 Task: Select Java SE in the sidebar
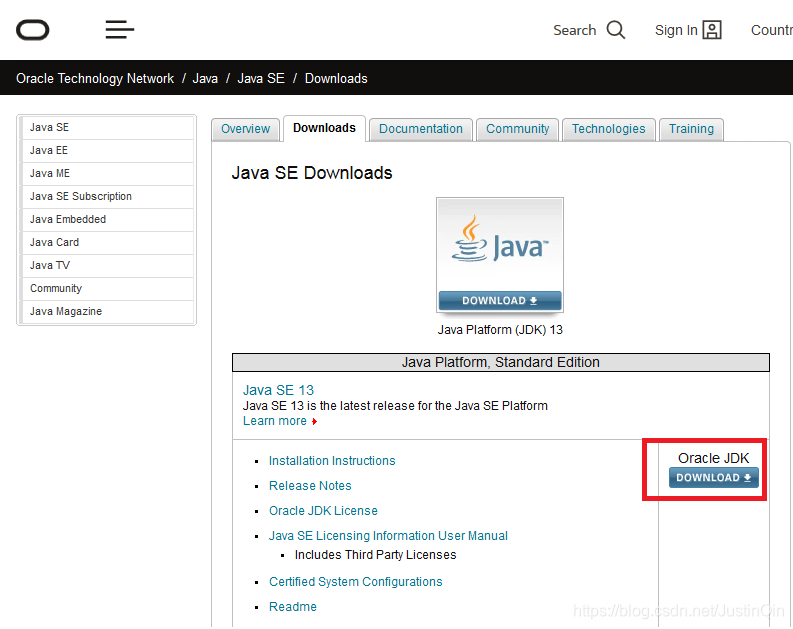click(107, 127)
